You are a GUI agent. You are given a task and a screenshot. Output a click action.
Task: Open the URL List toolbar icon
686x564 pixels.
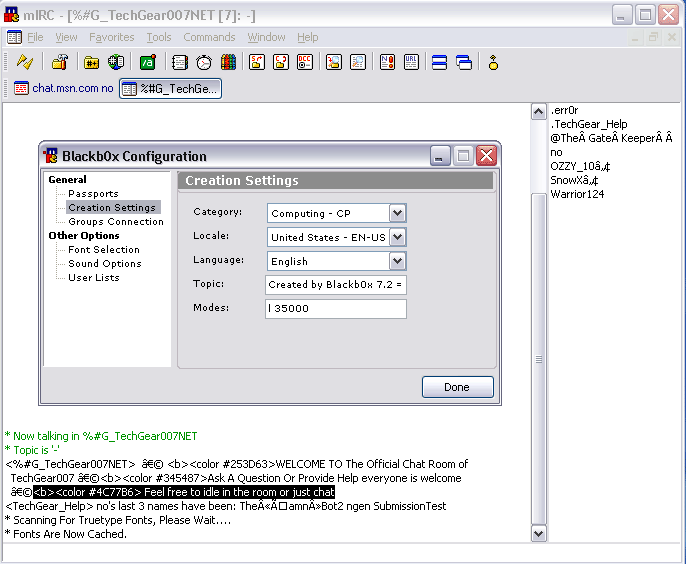411,62
